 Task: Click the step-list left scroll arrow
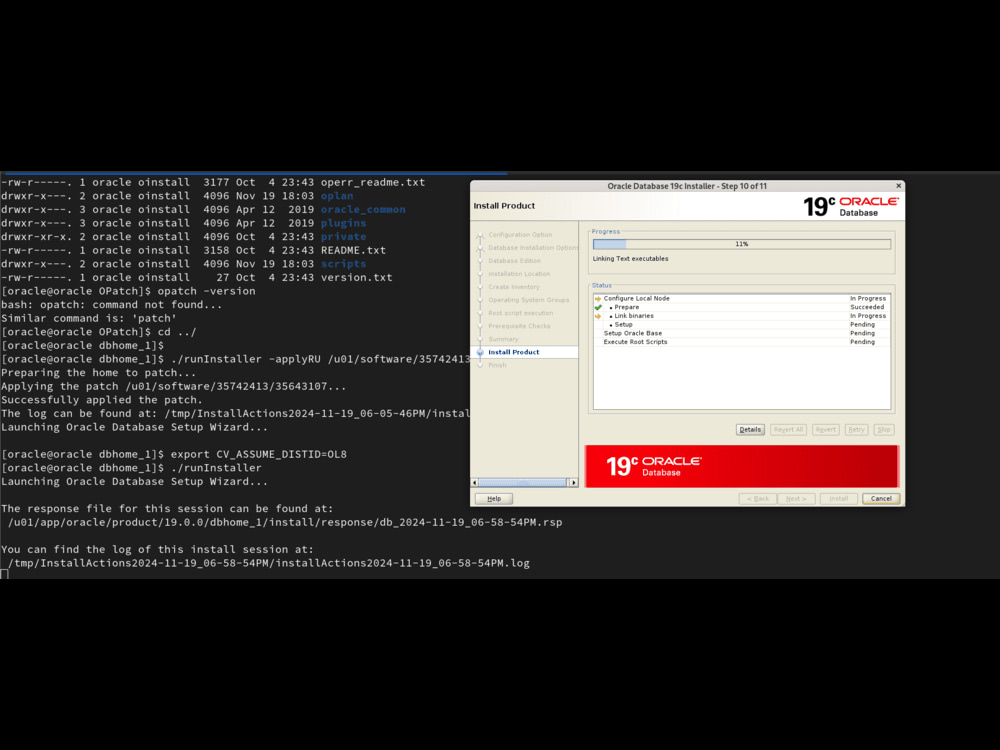coord(474,483)
